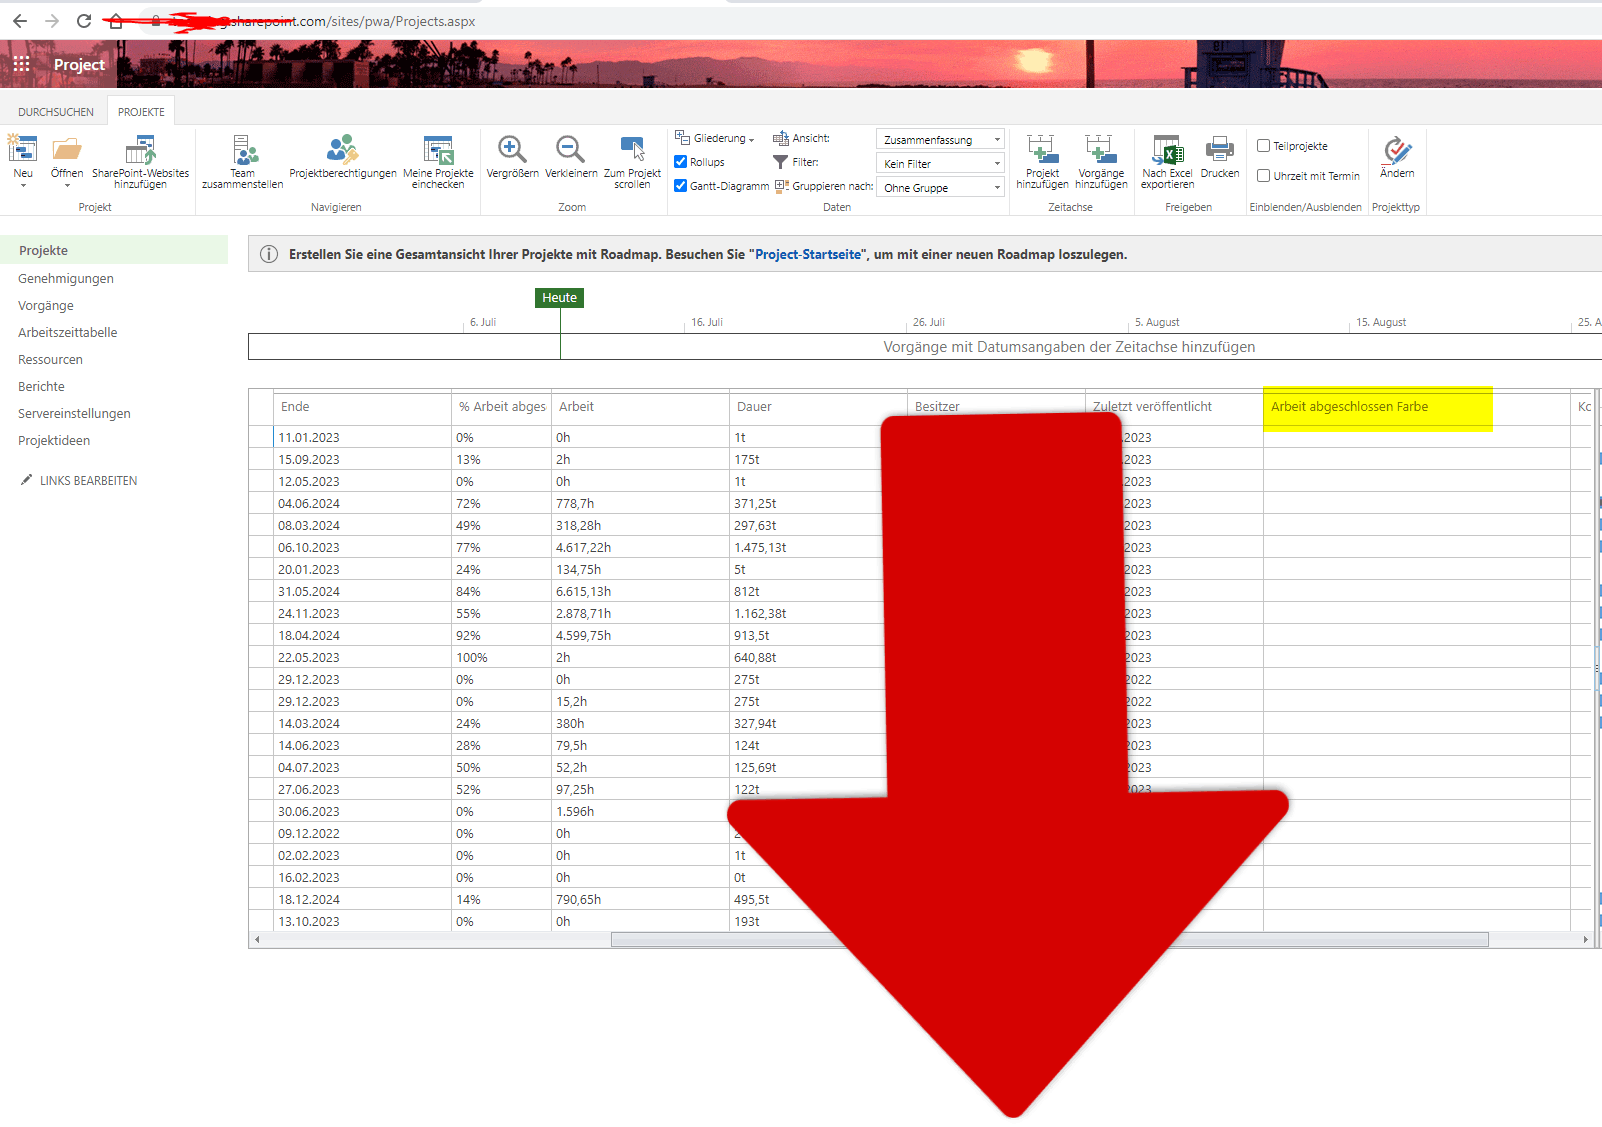
Task: Toggle the Rollups checkbox
Action: (680, 161)
